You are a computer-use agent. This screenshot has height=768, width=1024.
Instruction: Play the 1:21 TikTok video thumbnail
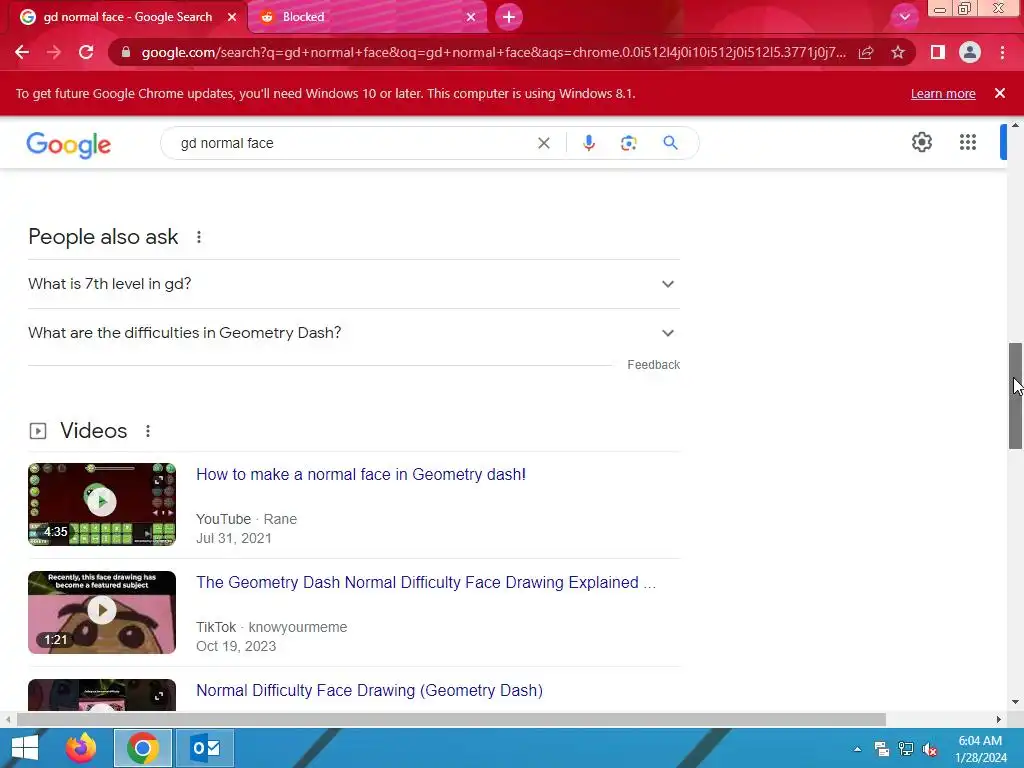[102, 612]
